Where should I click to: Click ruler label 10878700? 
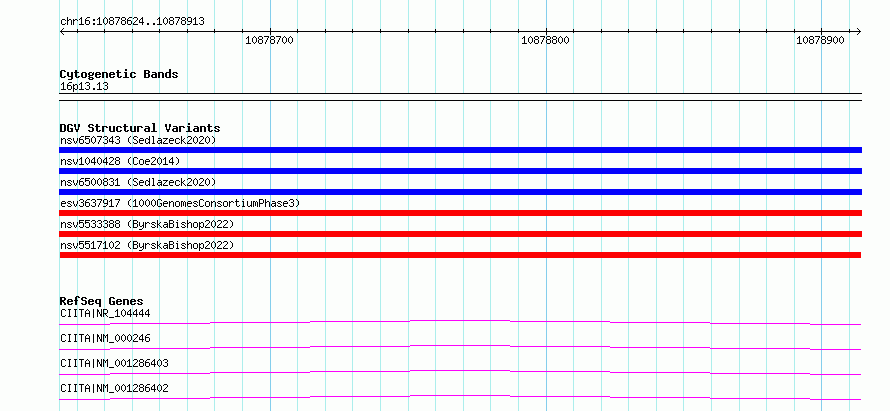[269, 40]
